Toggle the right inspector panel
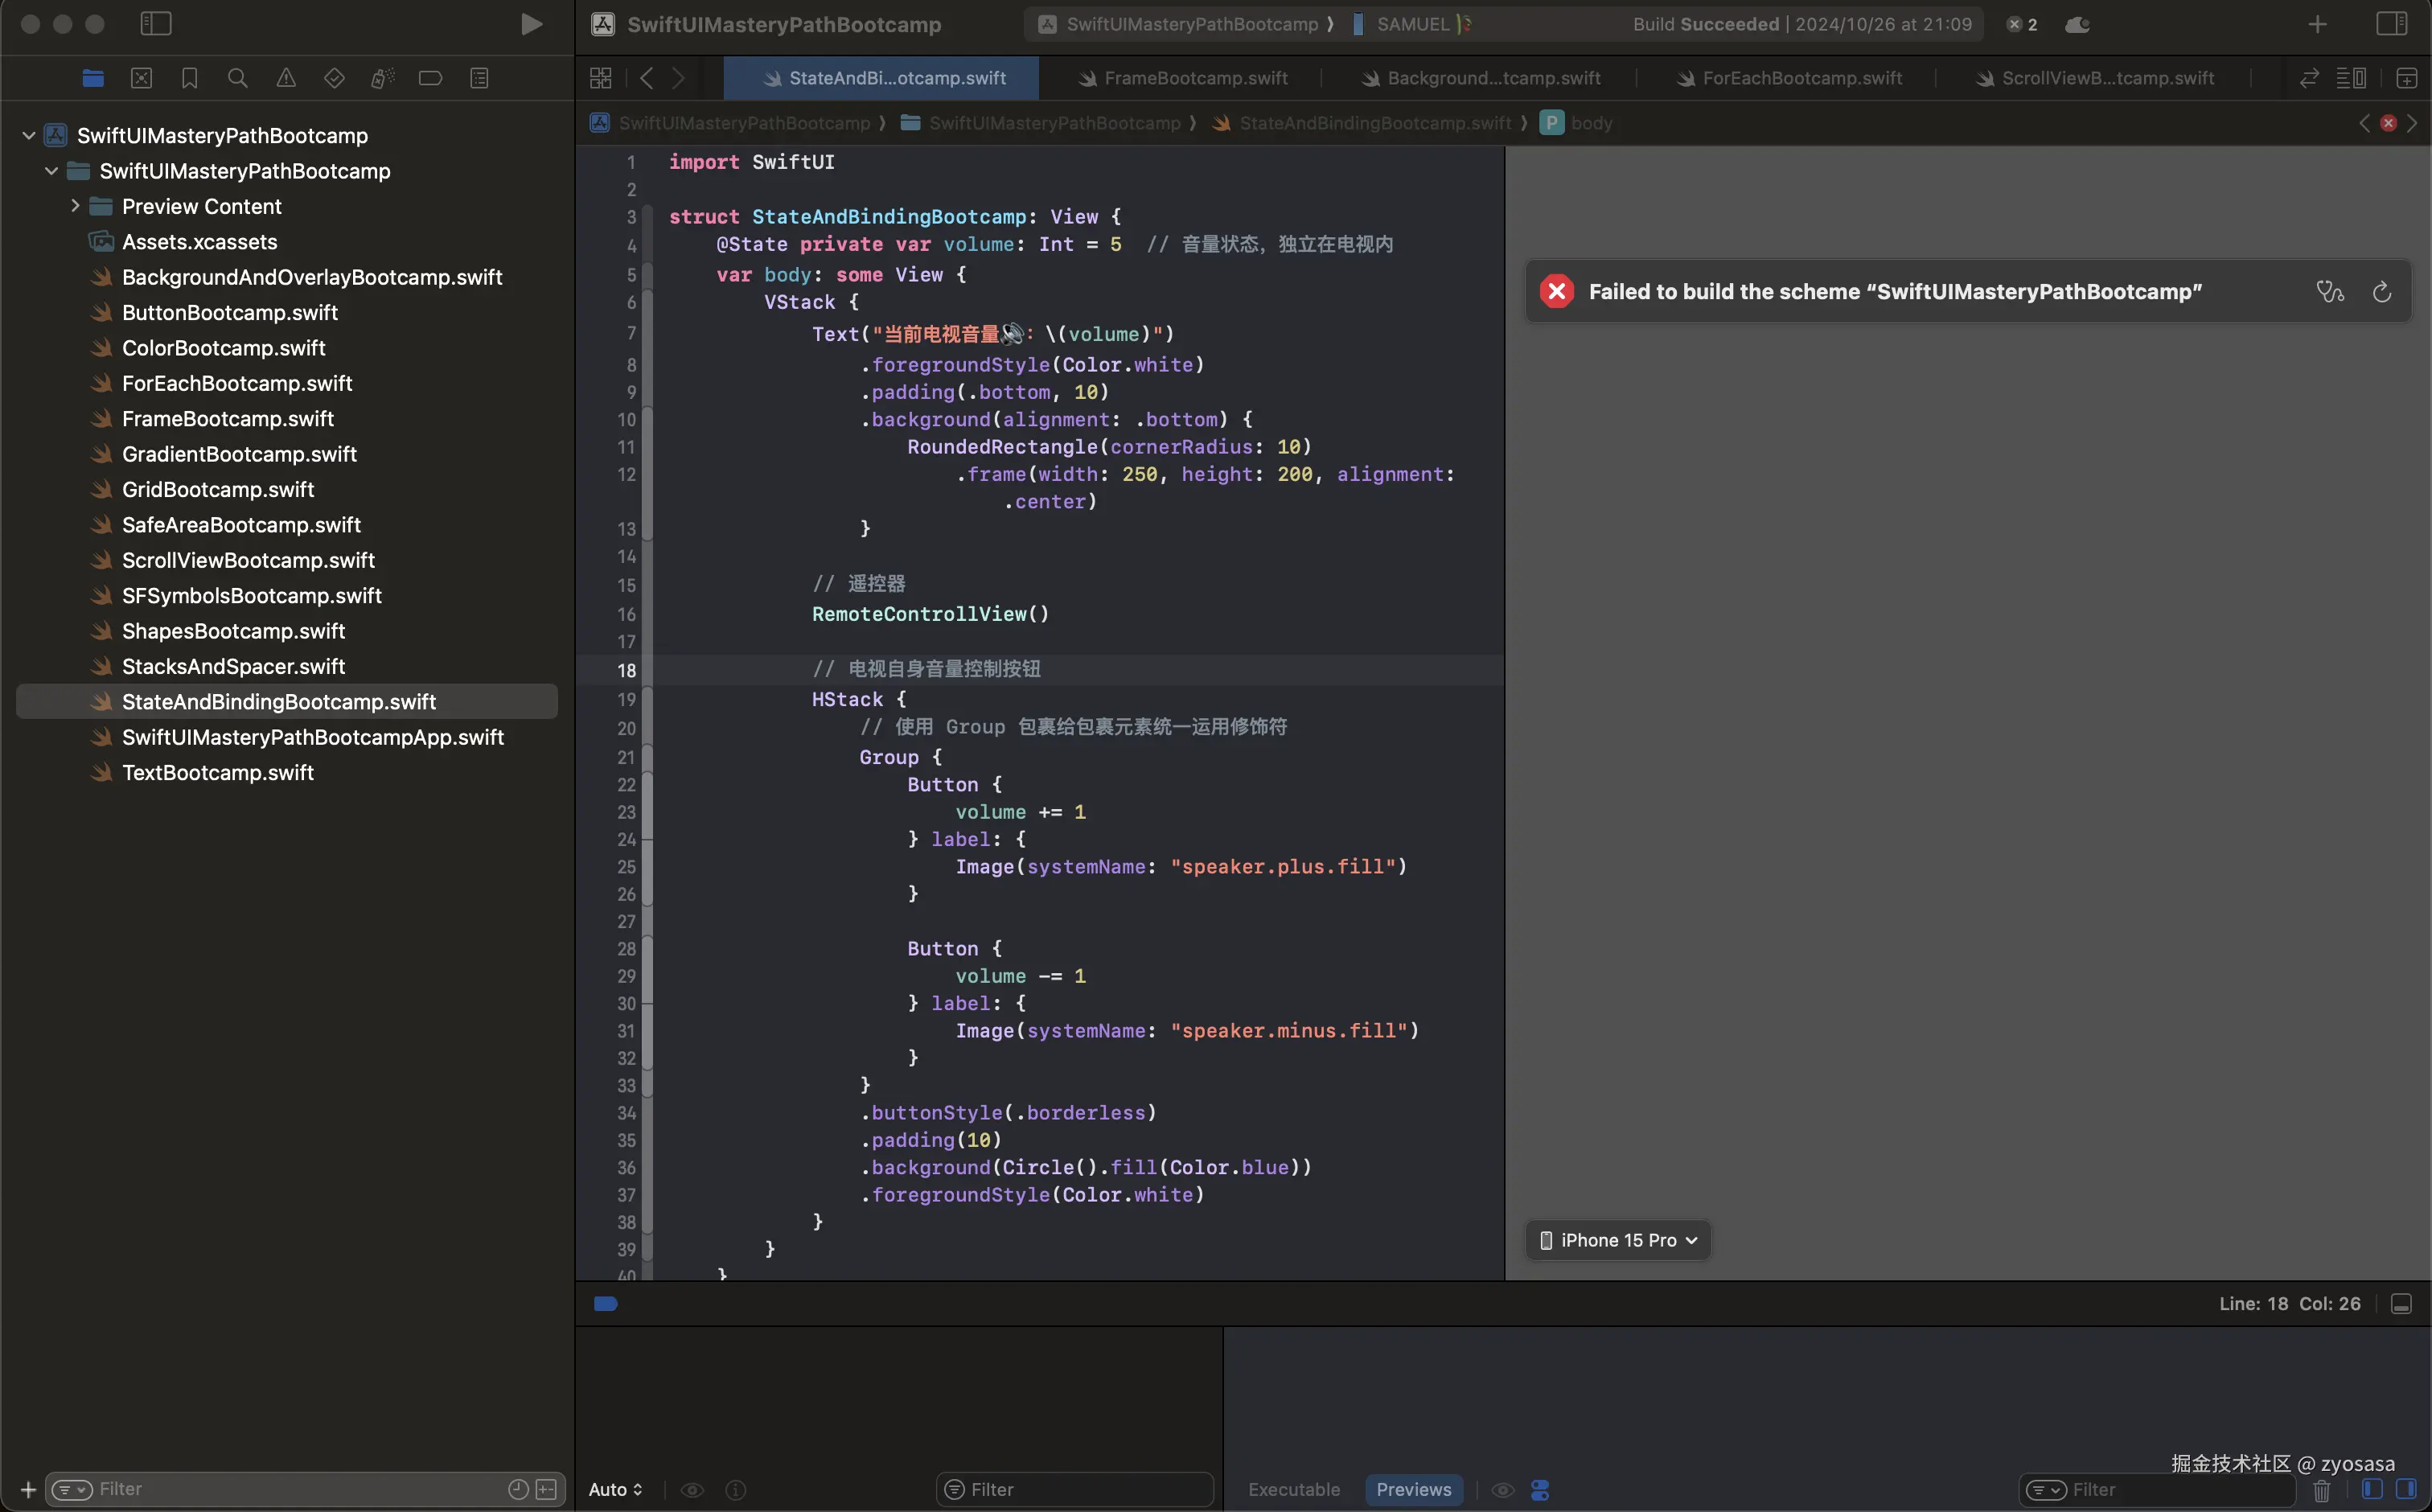This screenshot has width=2432, height=1512. 2391,24
